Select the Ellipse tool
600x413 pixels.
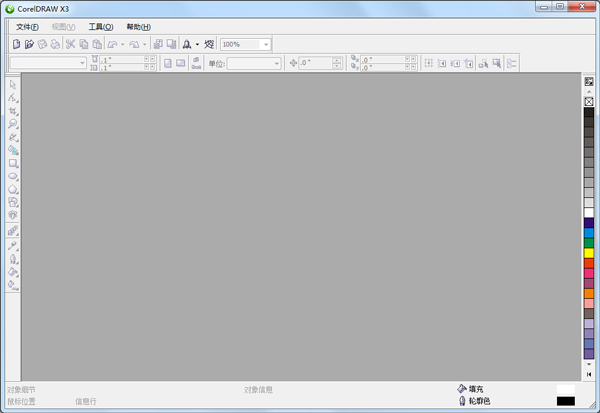pyautogui.click(x=13, y=176)
